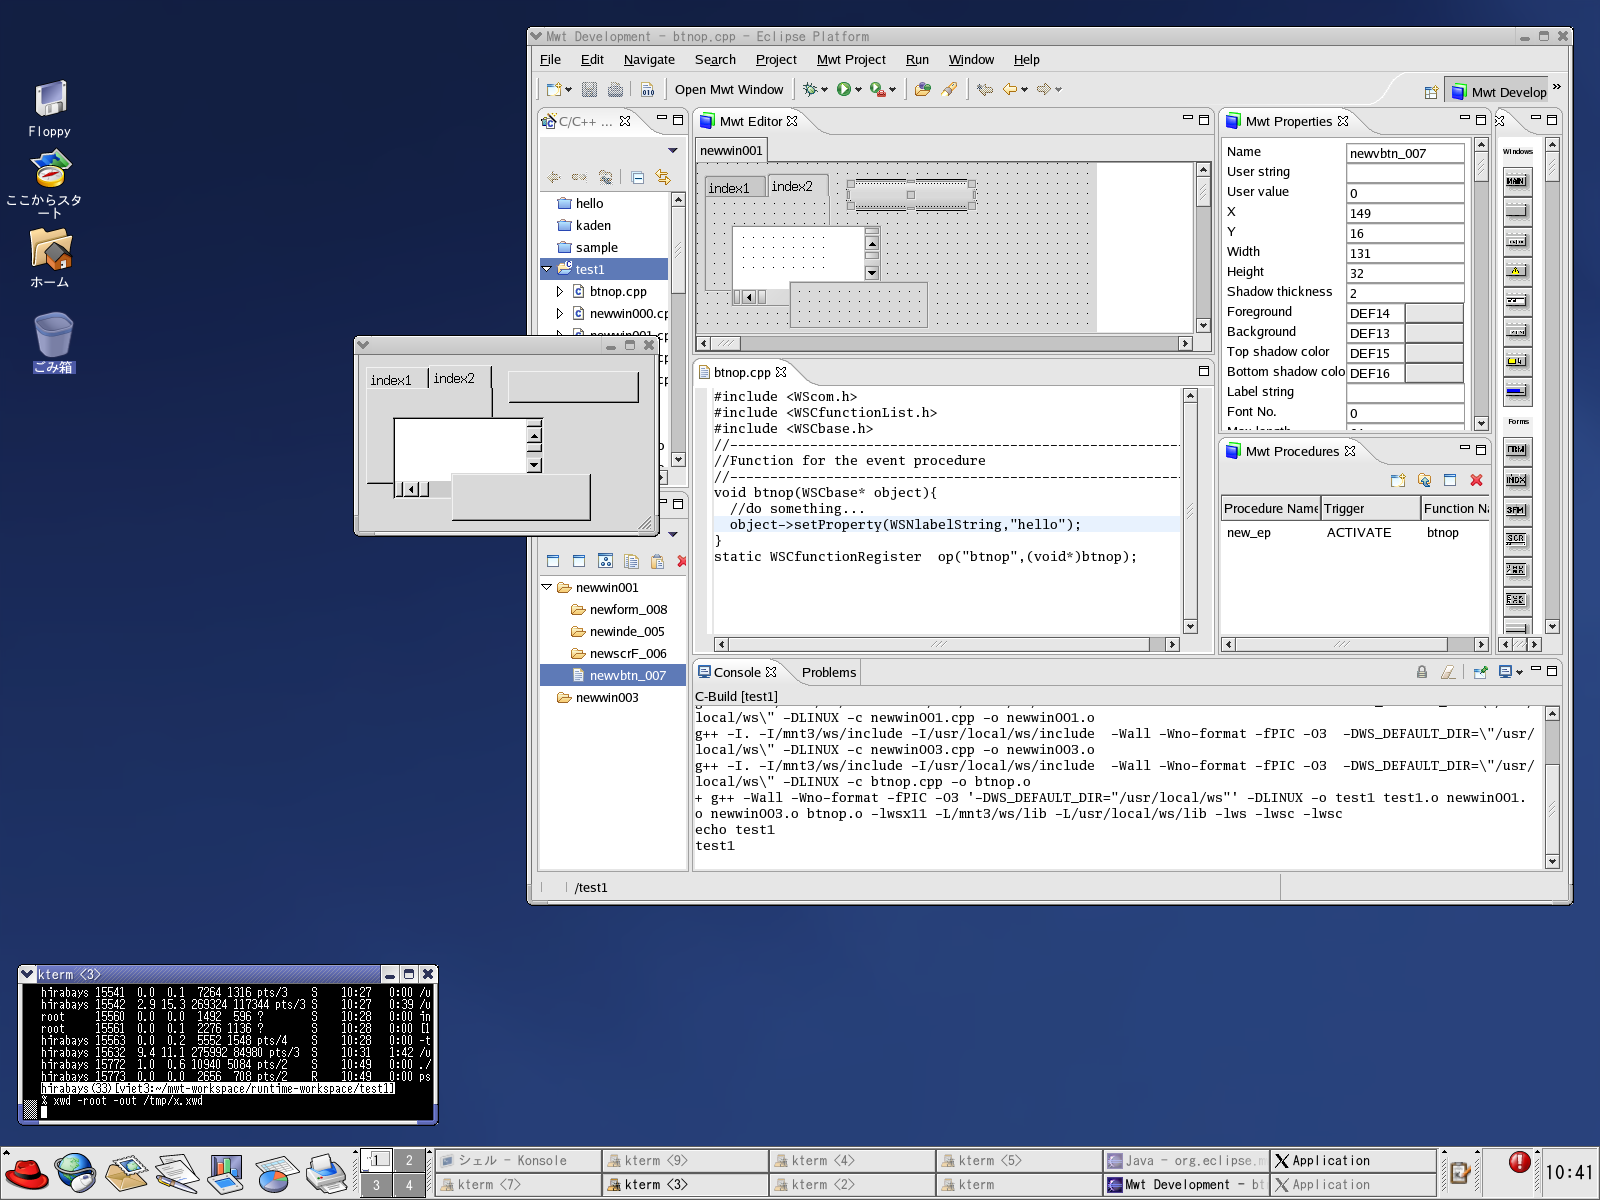Open the Navigate menu
This screenshot has height=1200, width=1600.
point(649,59)
